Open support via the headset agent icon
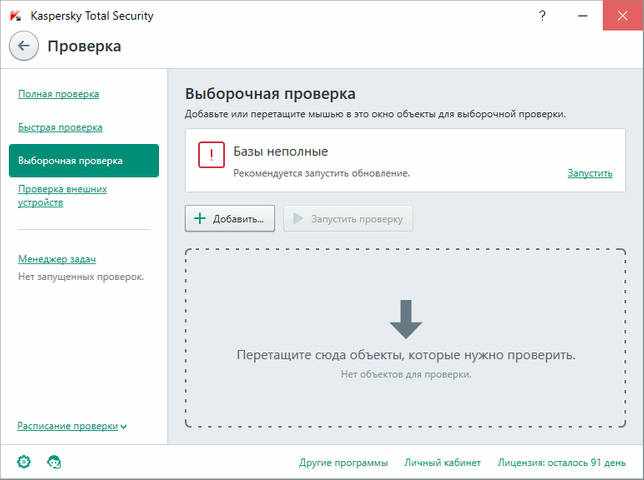Image resolution: width=644 pixels, height=480 pixels. [x=54, y=462]
